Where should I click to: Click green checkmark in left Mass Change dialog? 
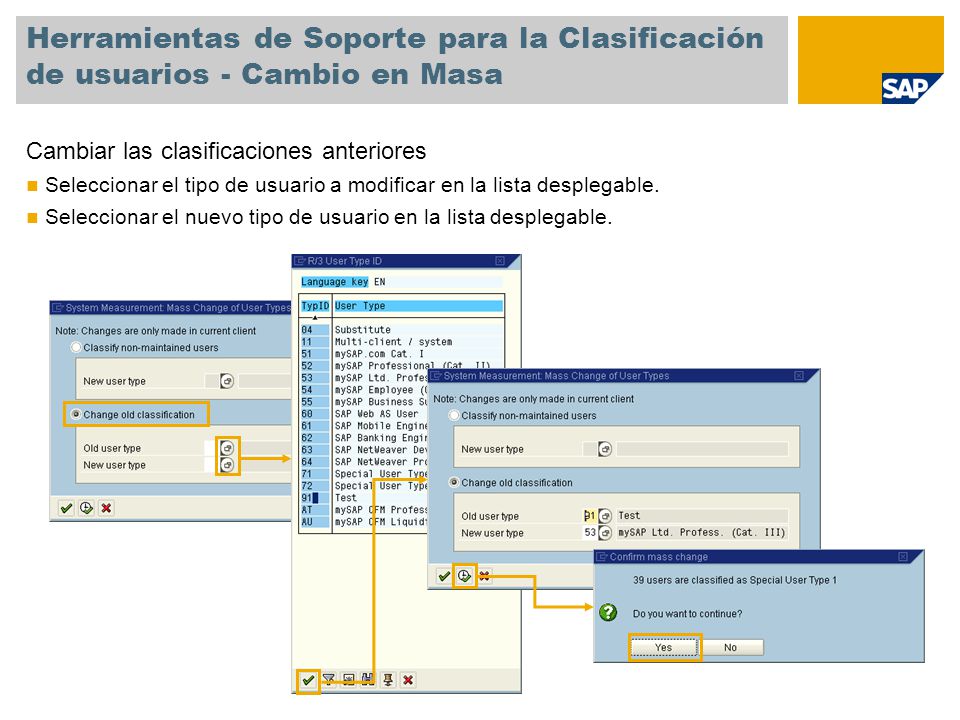[x=66, y=508]
